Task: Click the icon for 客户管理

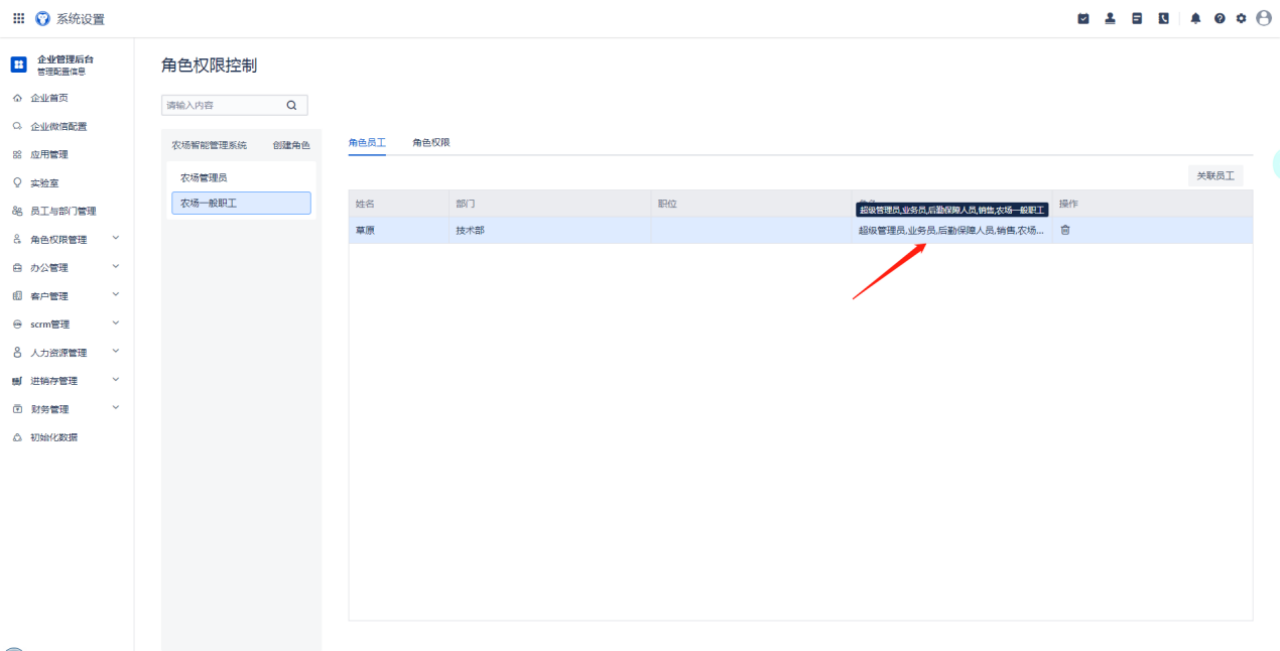Action: click(x=17, y=296)
